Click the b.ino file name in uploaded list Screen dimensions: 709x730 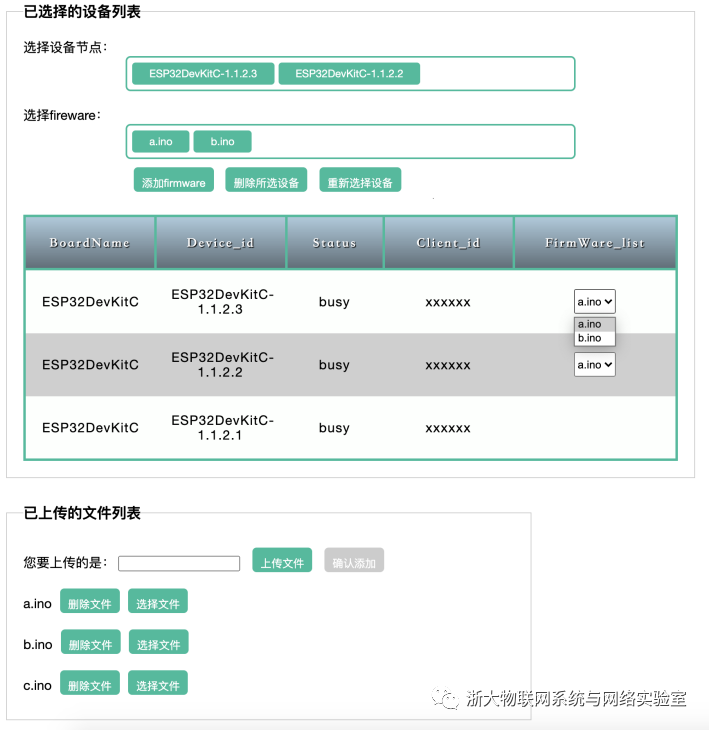38,644
